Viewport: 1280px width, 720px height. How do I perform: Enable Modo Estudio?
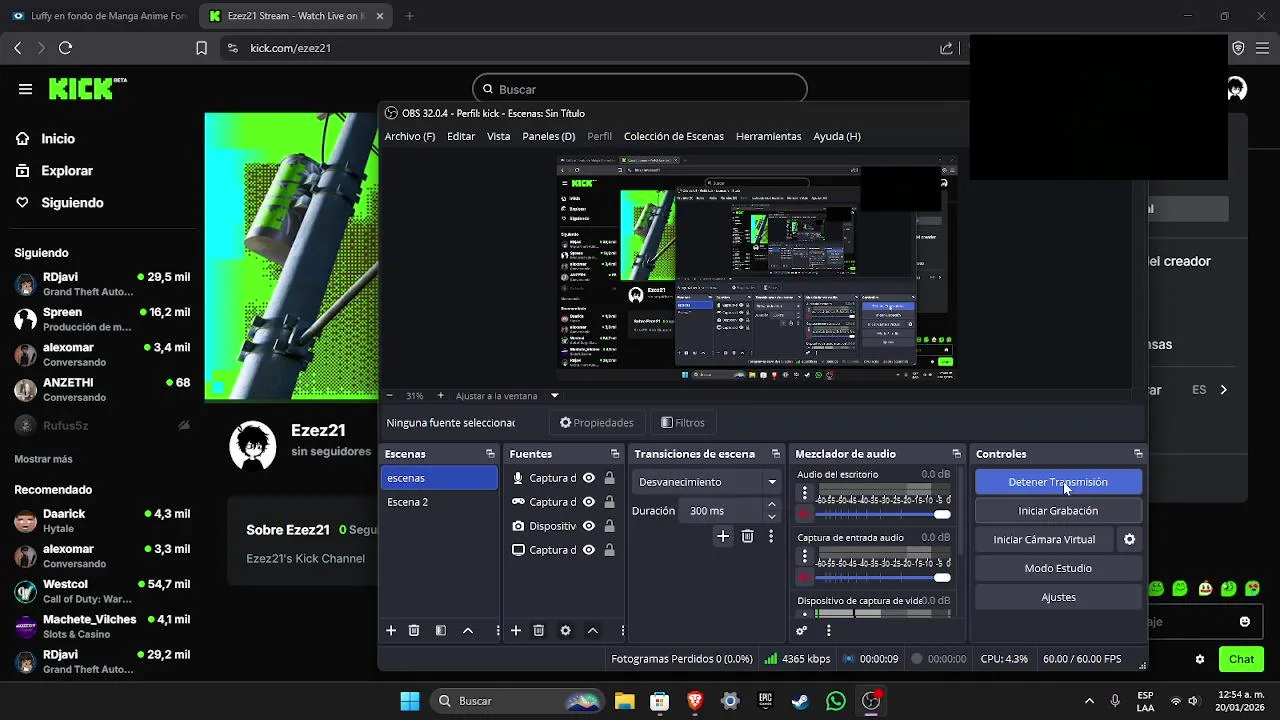pos(1058,568)
